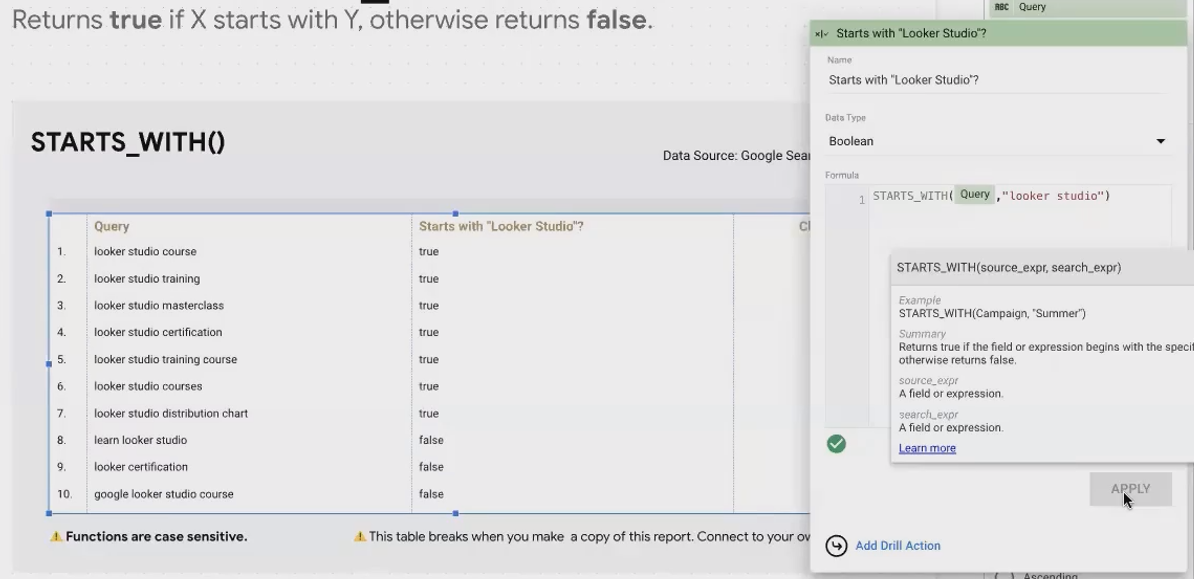The height and width of the screenshot is (579, 1194).
Task: Click the STARTS_WITH(source_expr, search_expr) tooltip header
Action: [x=1009, y=267]
